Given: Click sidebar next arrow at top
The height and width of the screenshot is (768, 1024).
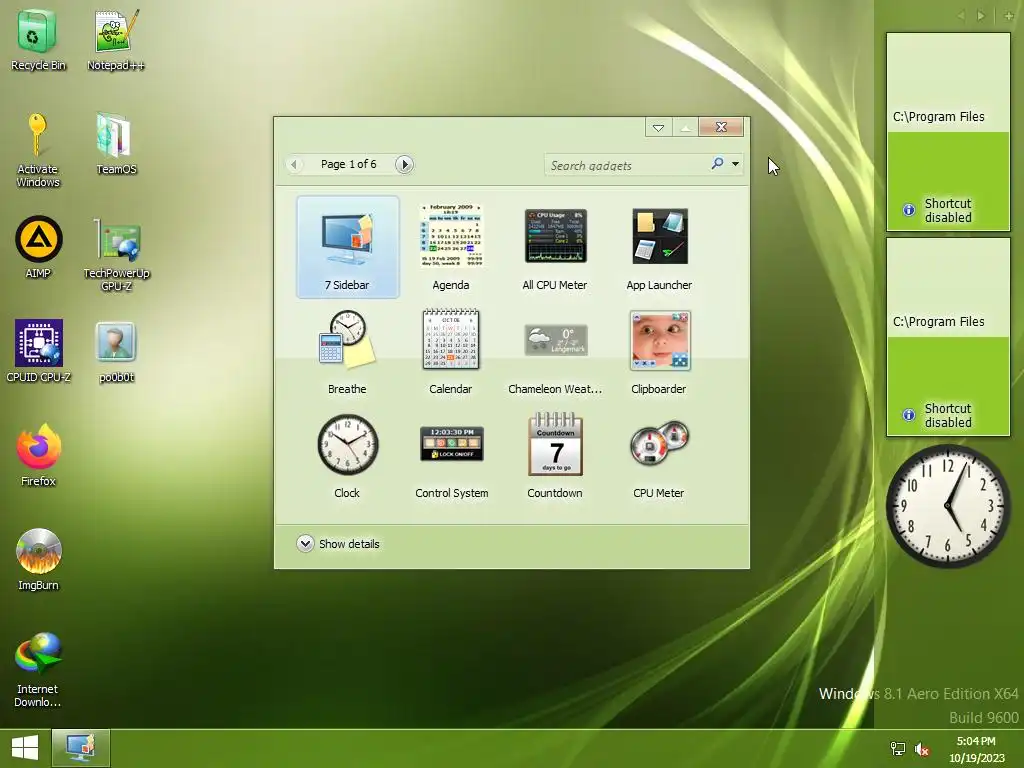Looking at the screenshot, I should [980, 16].
